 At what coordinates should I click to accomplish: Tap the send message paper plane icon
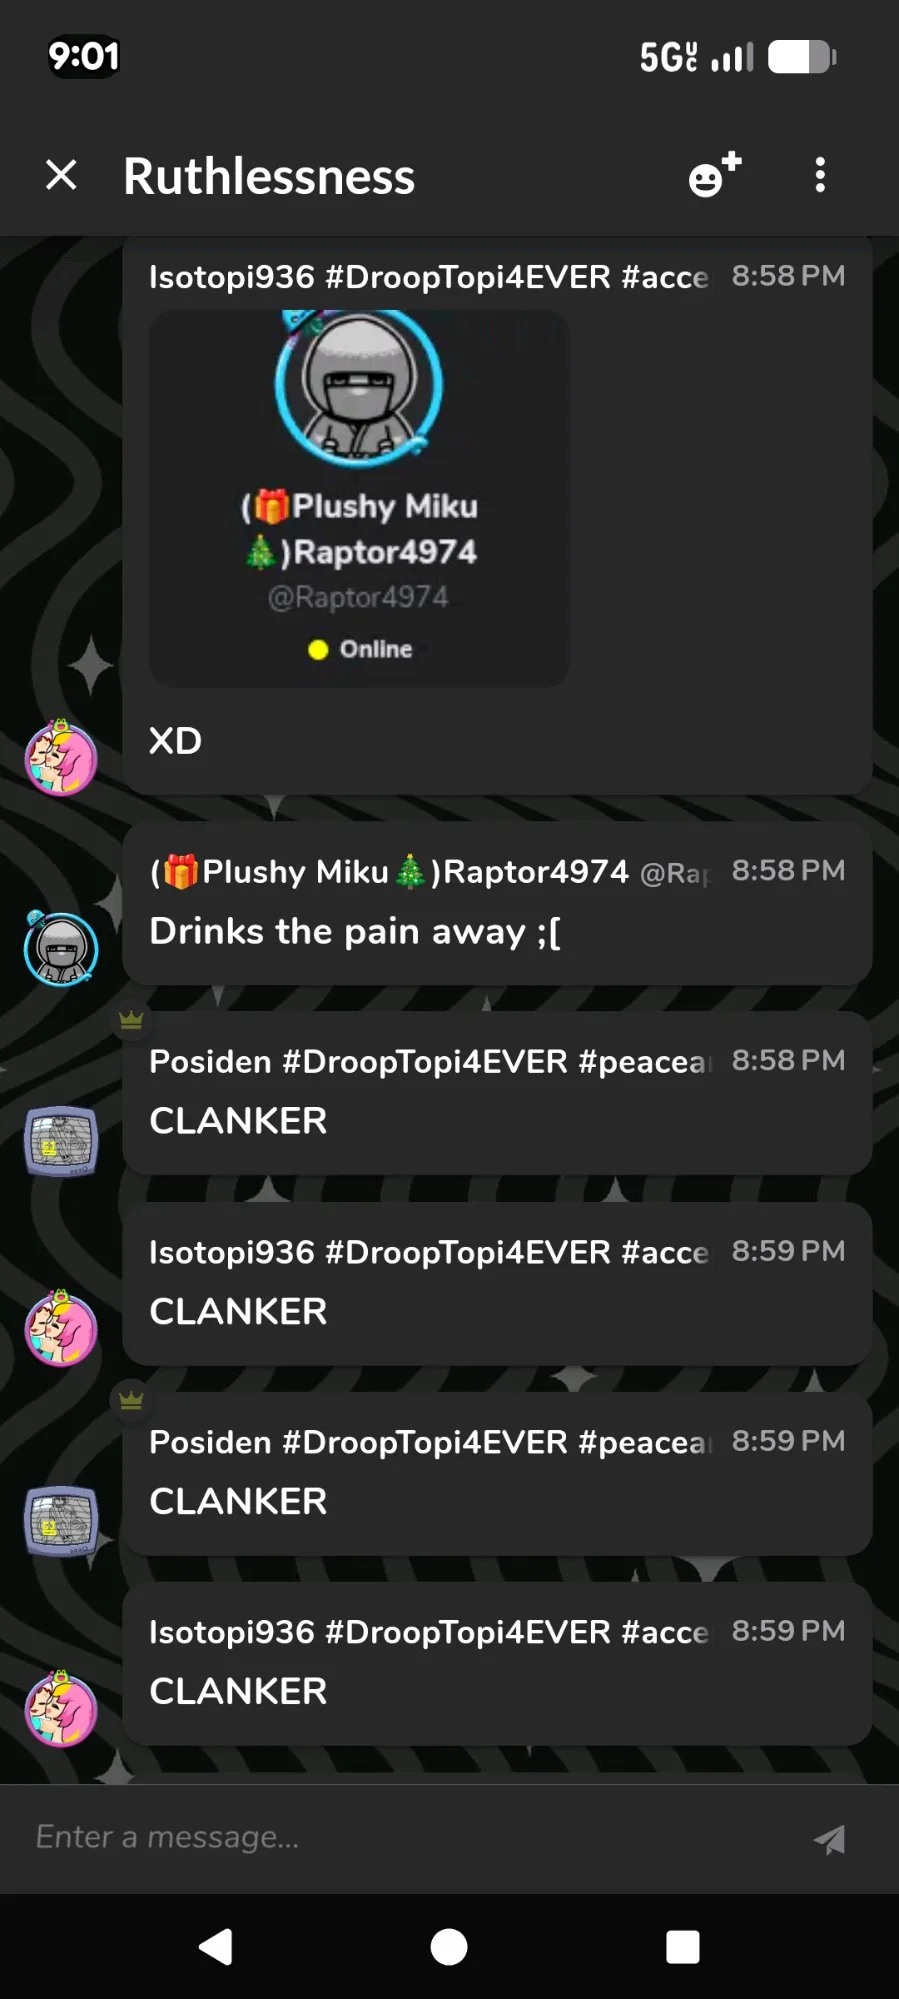(829, 1839)
